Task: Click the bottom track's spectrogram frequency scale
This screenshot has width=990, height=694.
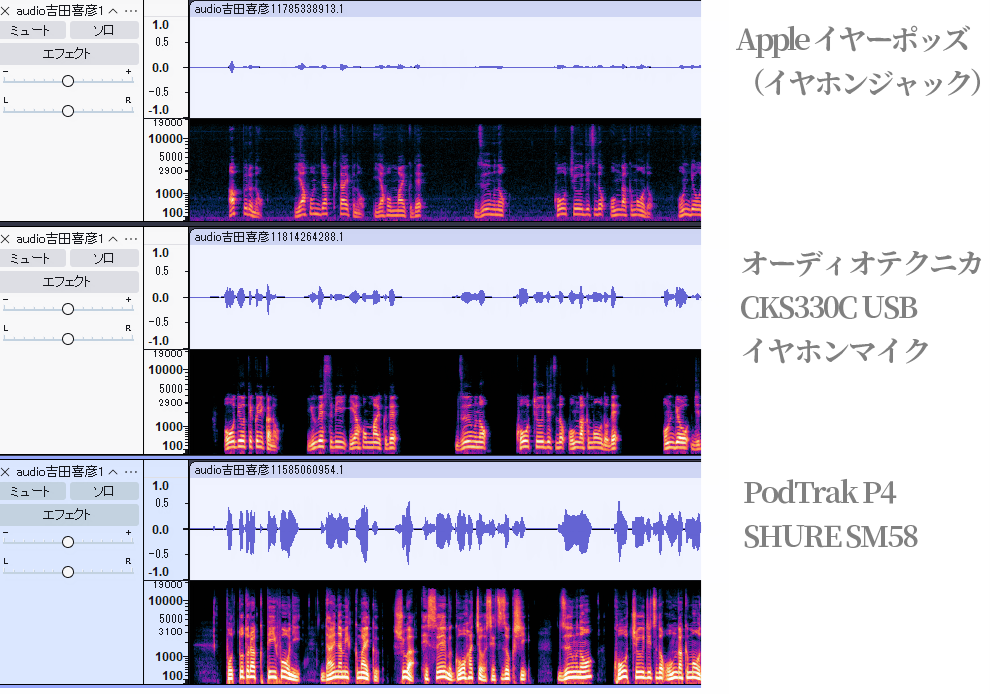Action: tap(166, 632)
